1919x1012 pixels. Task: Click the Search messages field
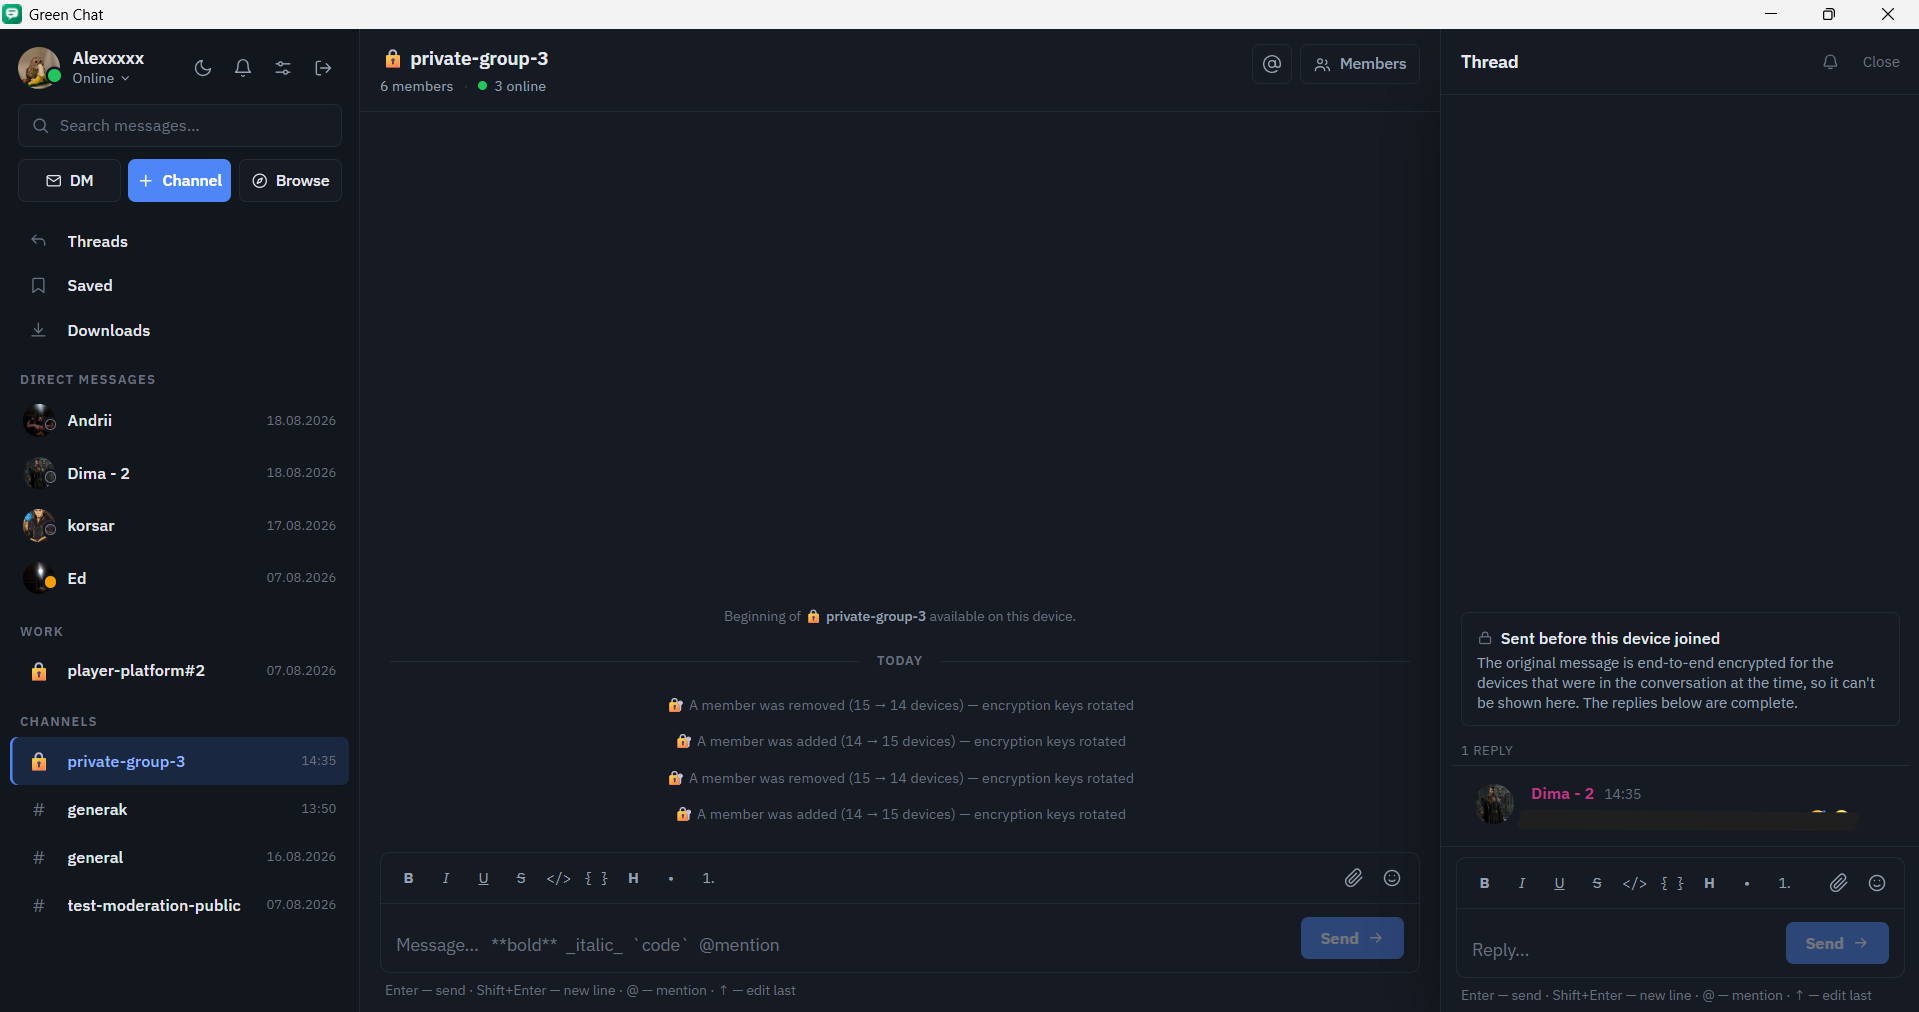coord(180,126)
